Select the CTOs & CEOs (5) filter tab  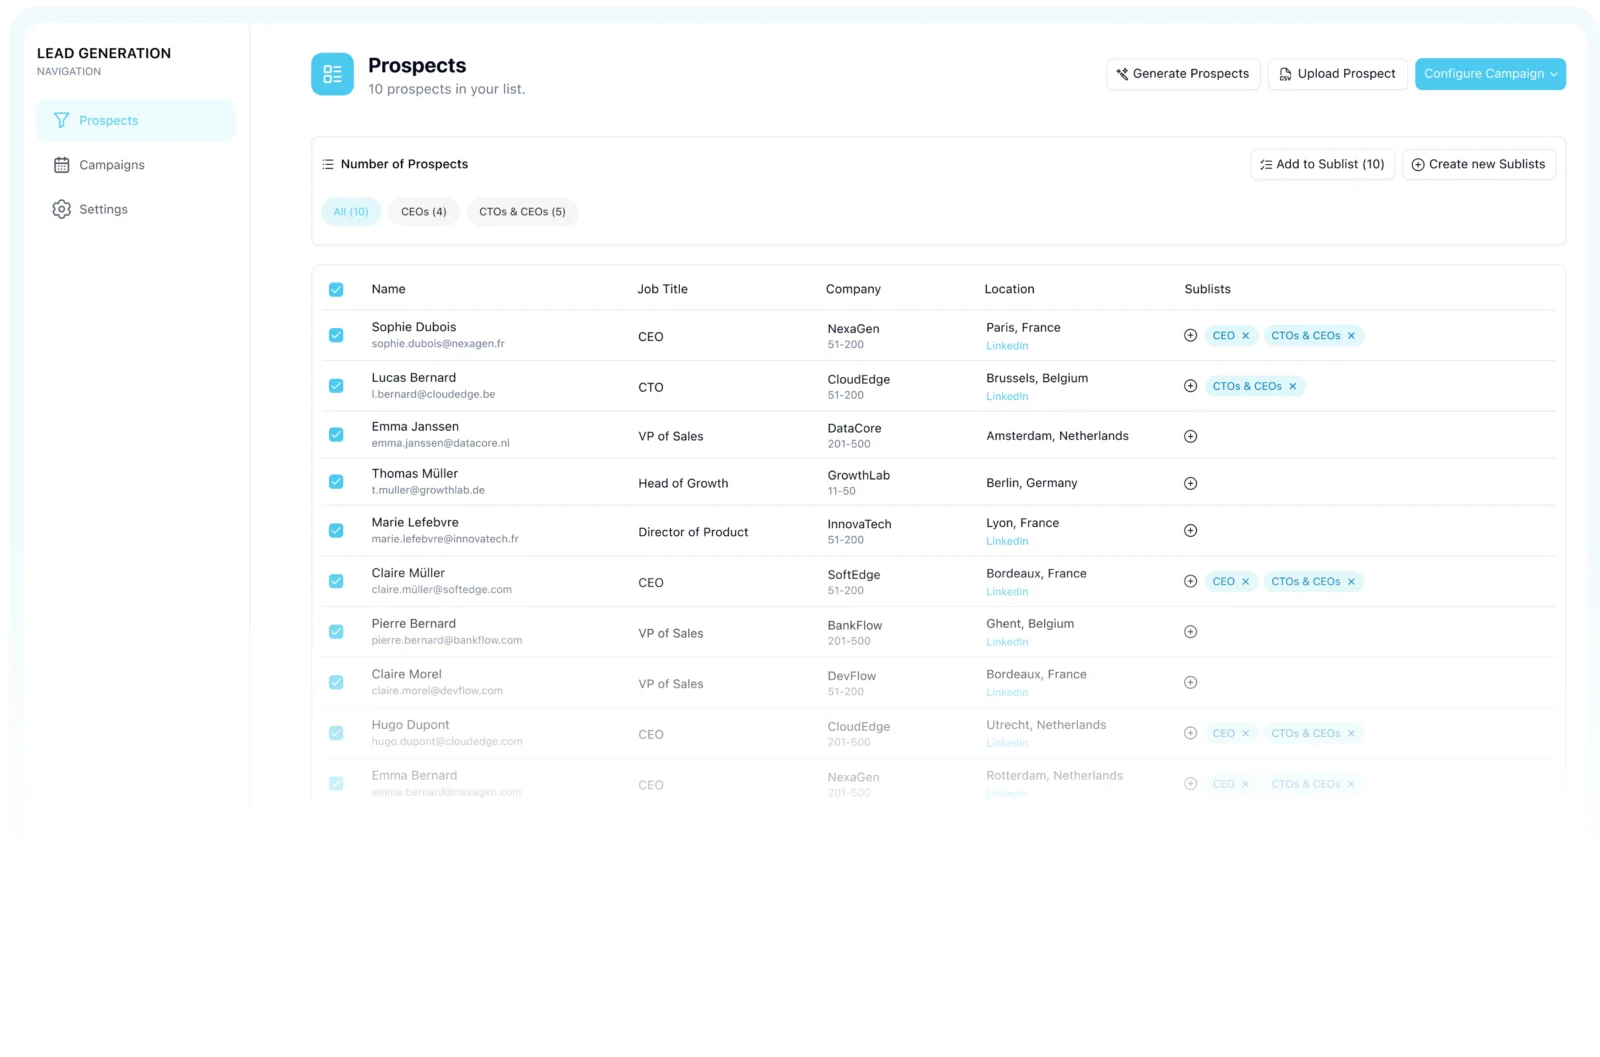pyautogui.click(x=522, y=212)
